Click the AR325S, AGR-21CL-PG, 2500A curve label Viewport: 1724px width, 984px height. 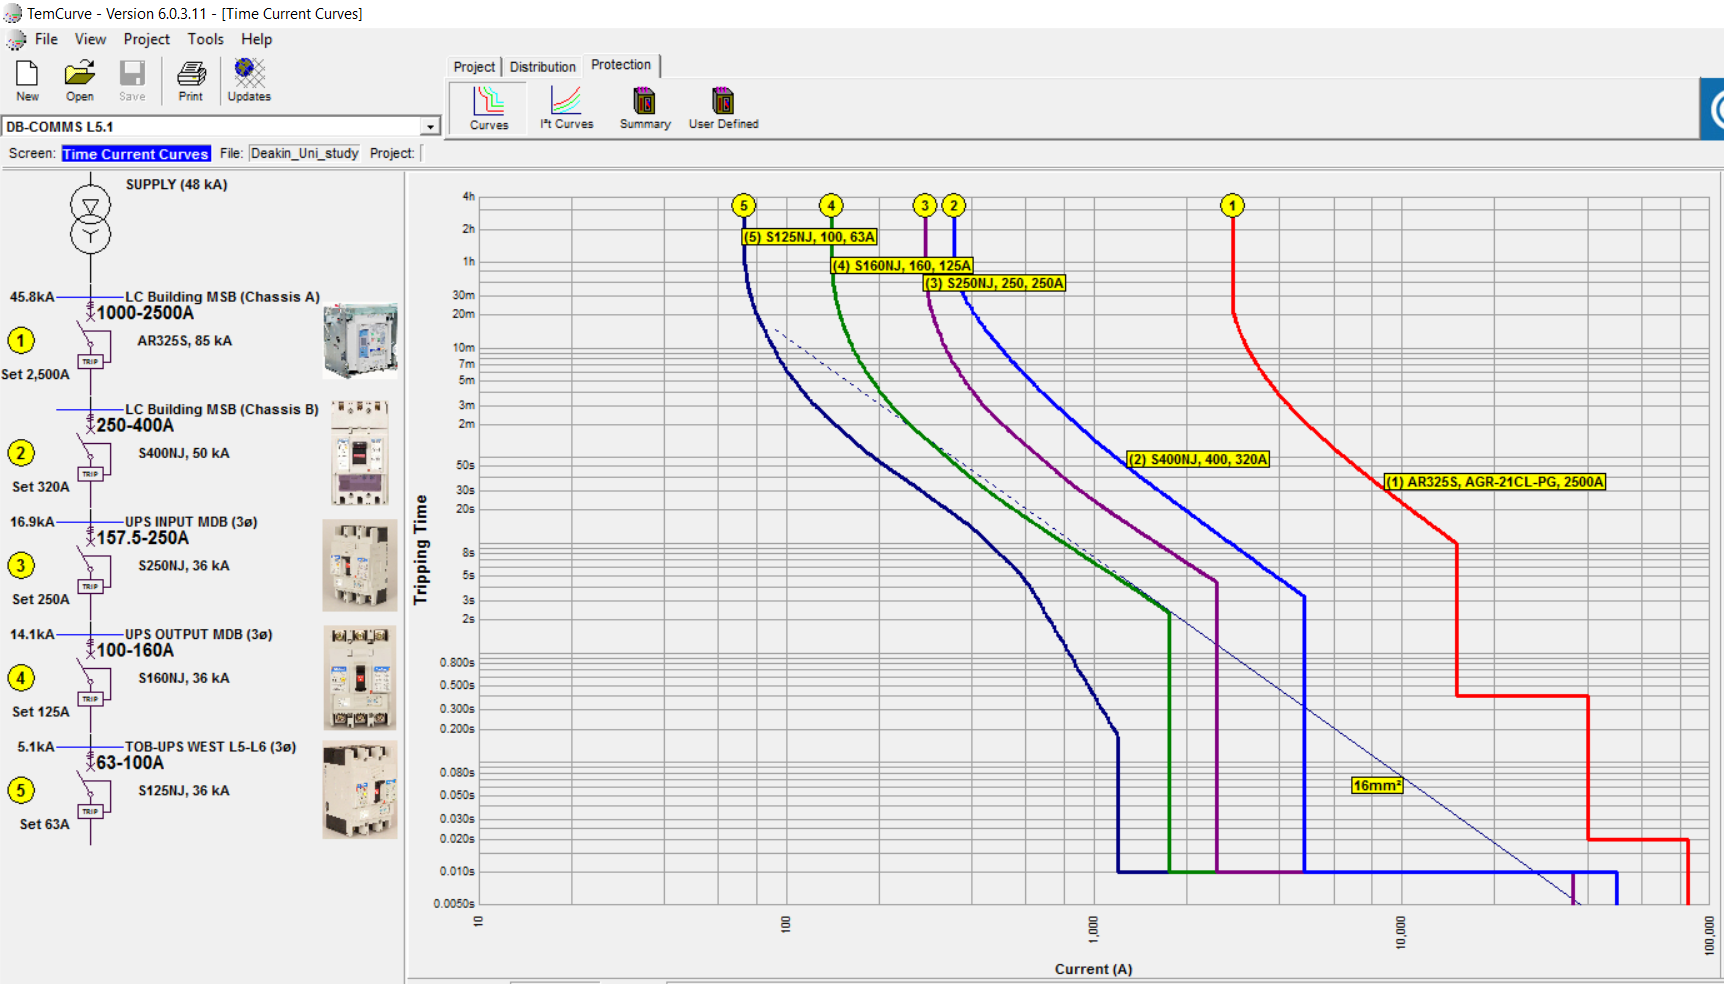pyautogui.click(x=1494, y=482)
